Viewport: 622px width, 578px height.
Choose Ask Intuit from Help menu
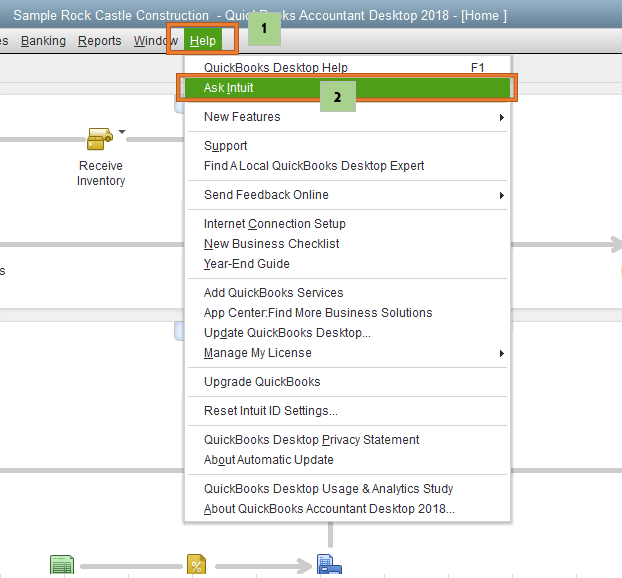347,88
